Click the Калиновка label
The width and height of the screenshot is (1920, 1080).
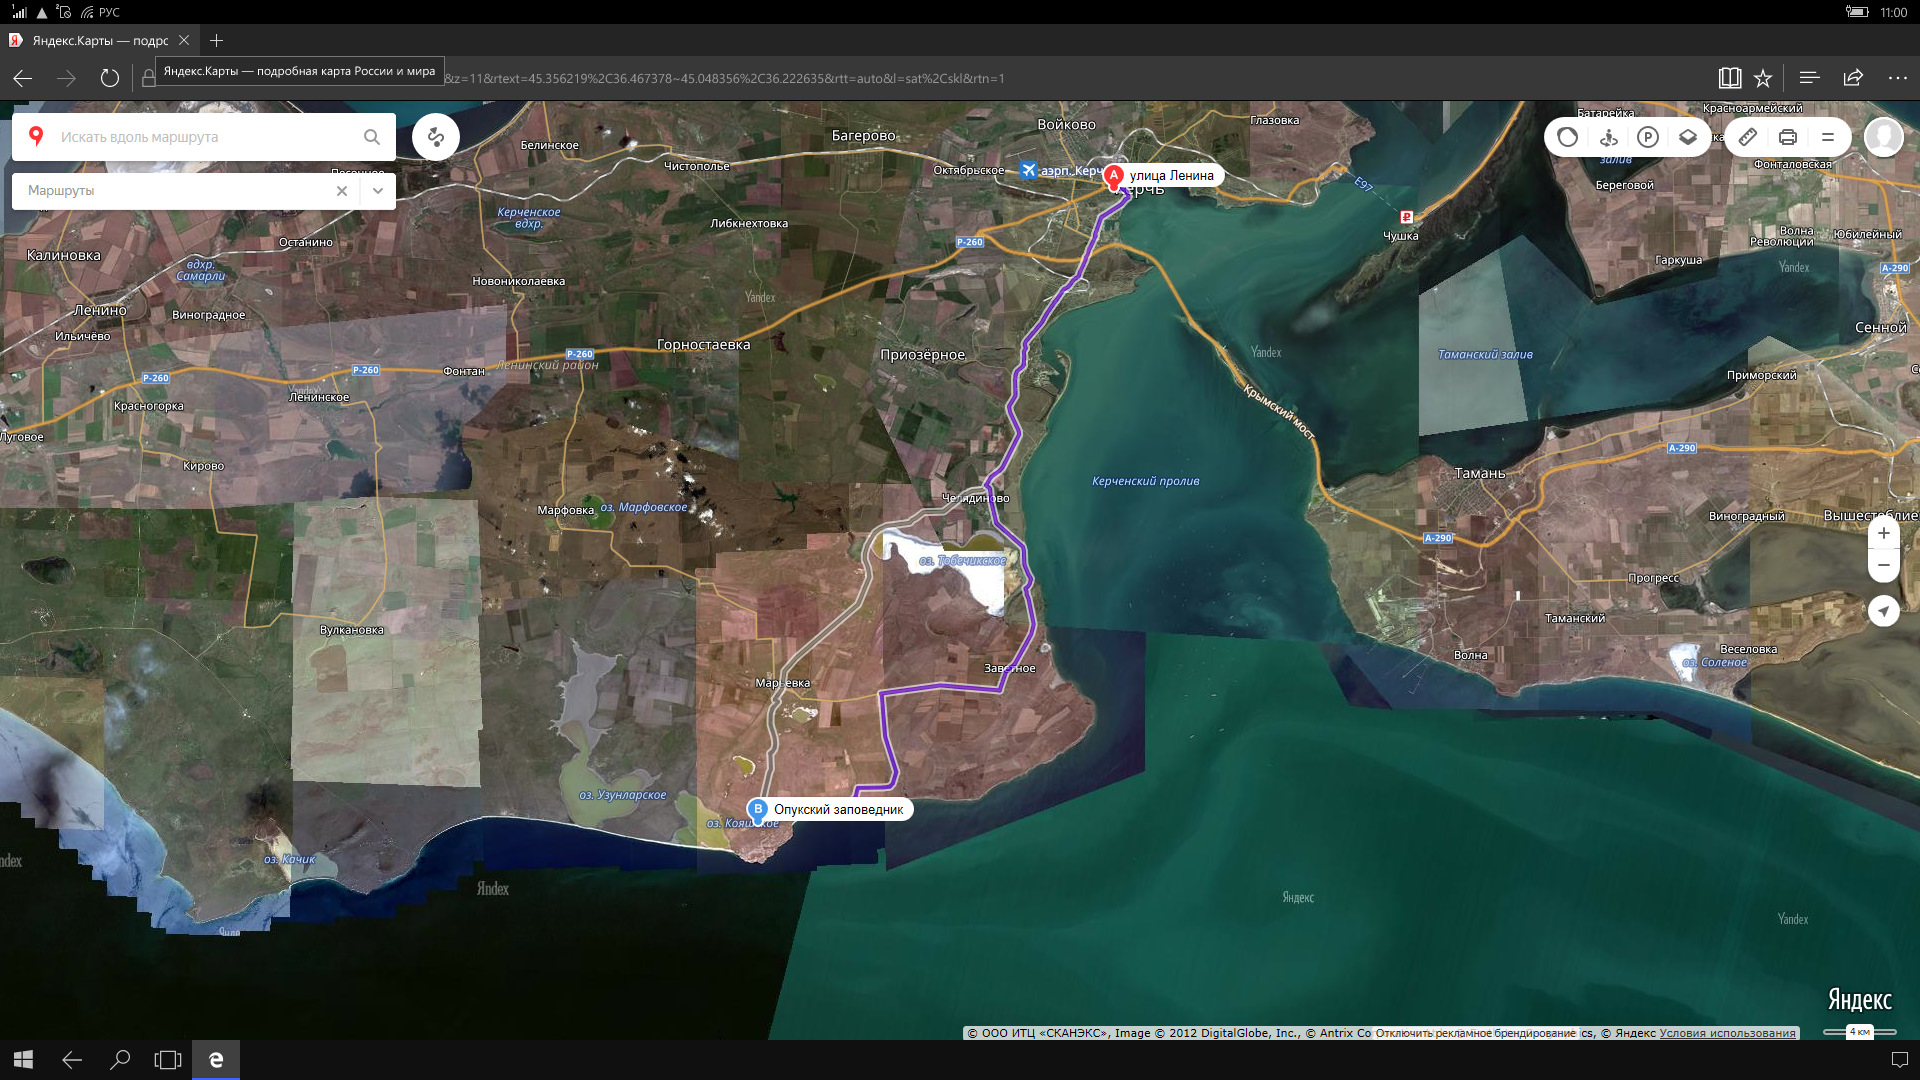coord(63,255)
